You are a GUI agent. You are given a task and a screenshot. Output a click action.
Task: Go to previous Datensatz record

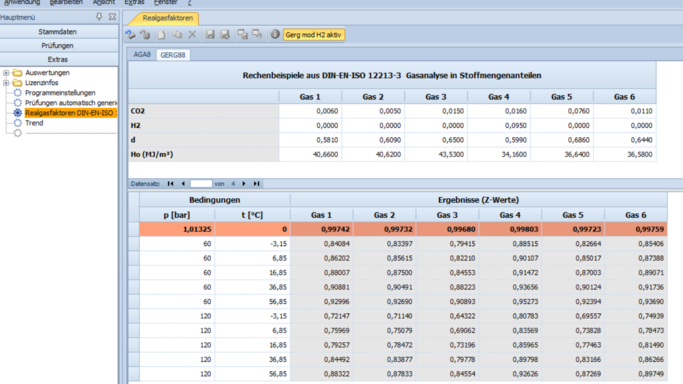[x=183, y=184]
